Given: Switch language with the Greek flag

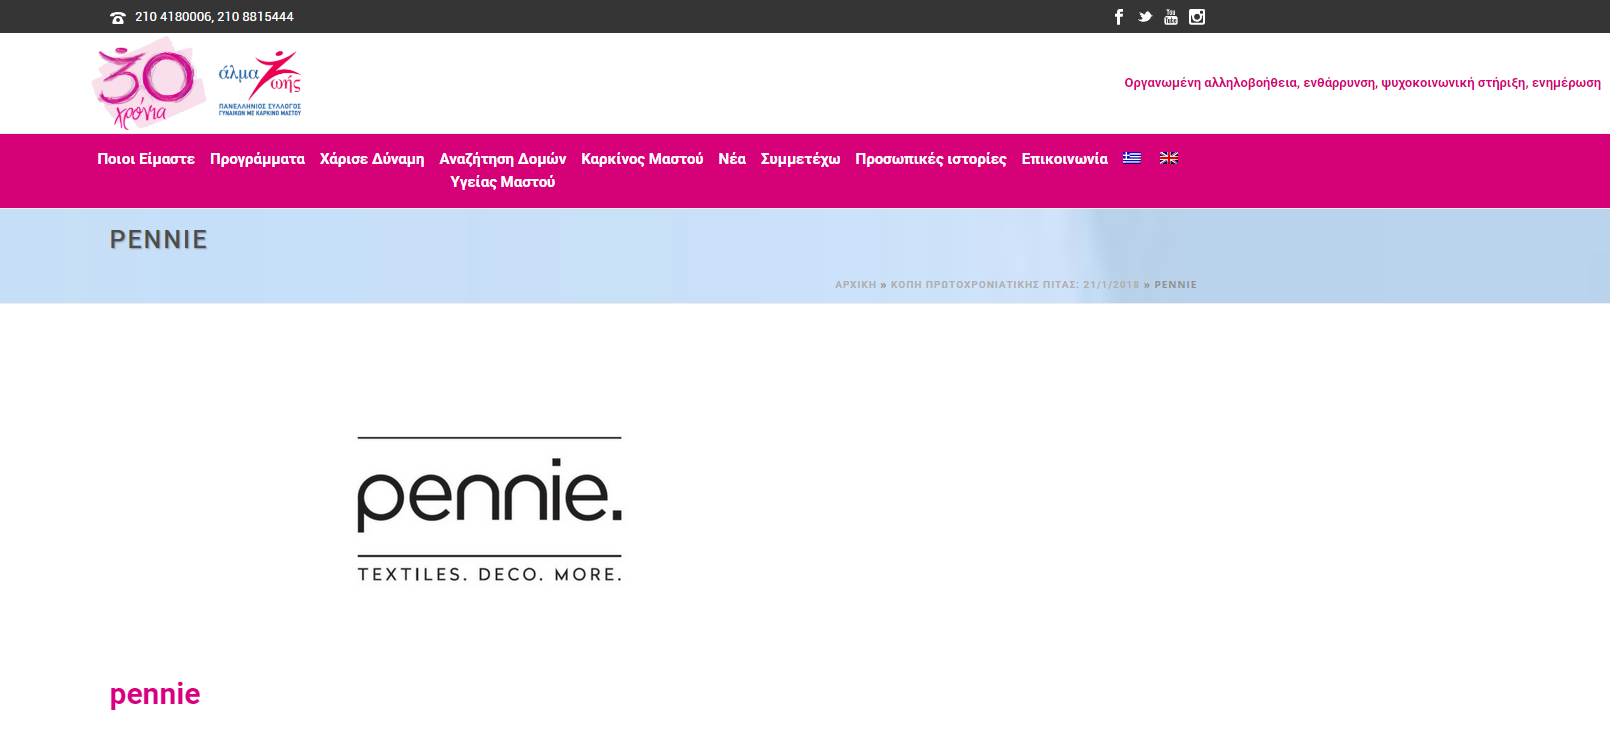Looking at the screenshot, I should point(1132,158).
